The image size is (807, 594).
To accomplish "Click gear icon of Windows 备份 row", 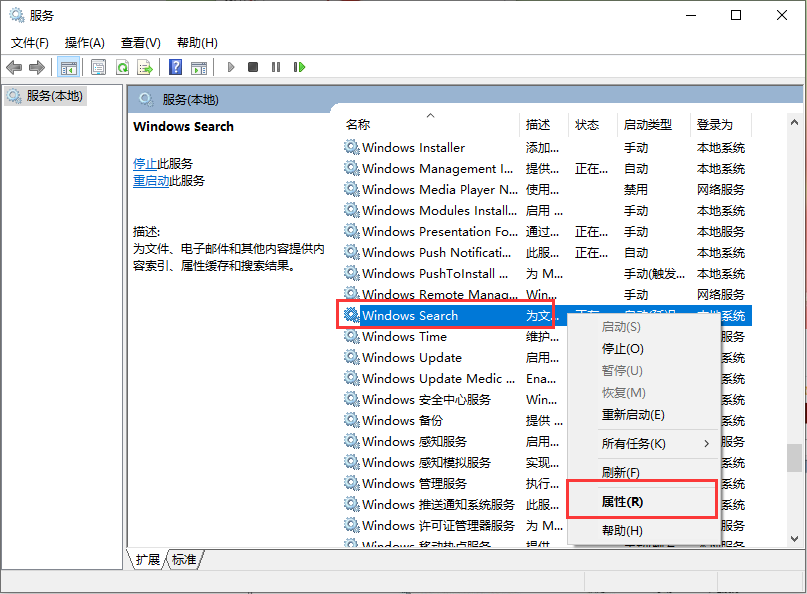I will (352, 420).
